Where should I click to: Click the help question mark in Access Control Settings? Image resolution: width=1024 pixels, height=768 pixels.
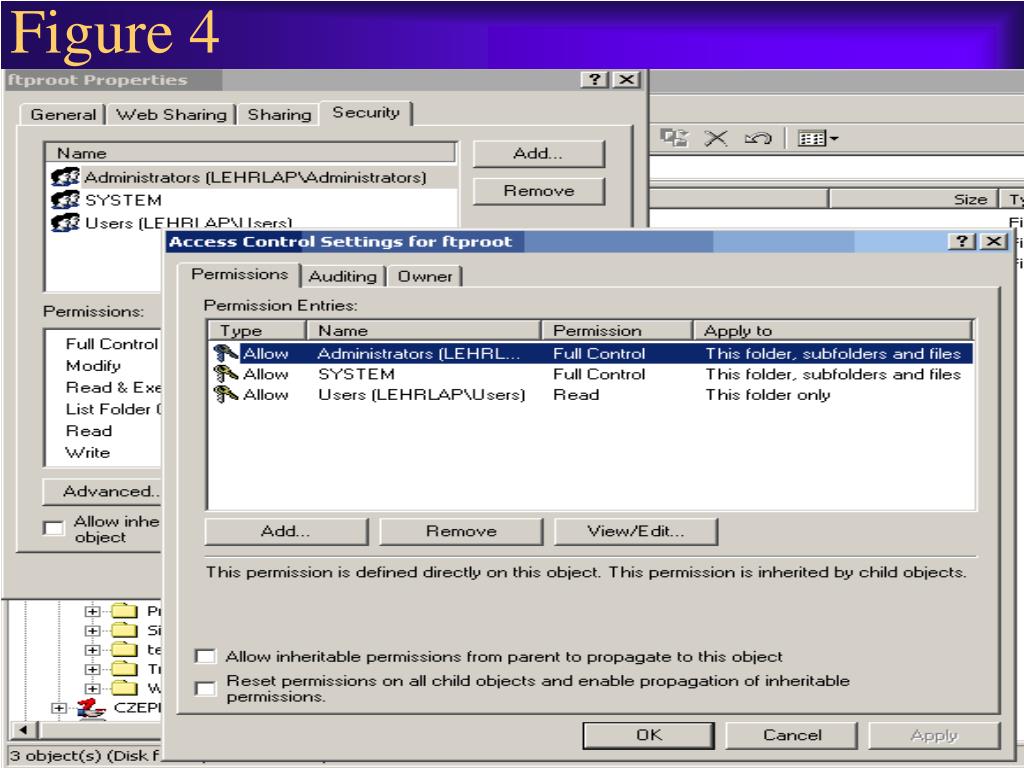[961, 242]
